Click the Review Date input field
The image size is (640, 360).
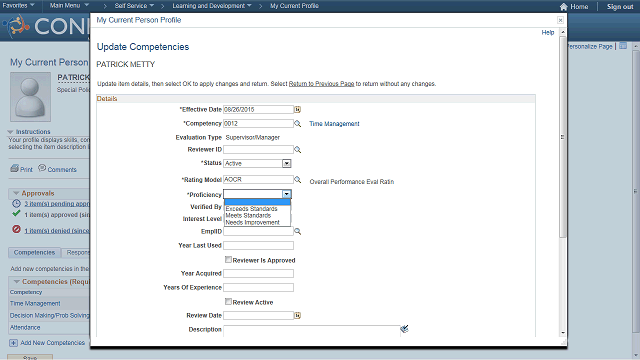tap(258, 316)
